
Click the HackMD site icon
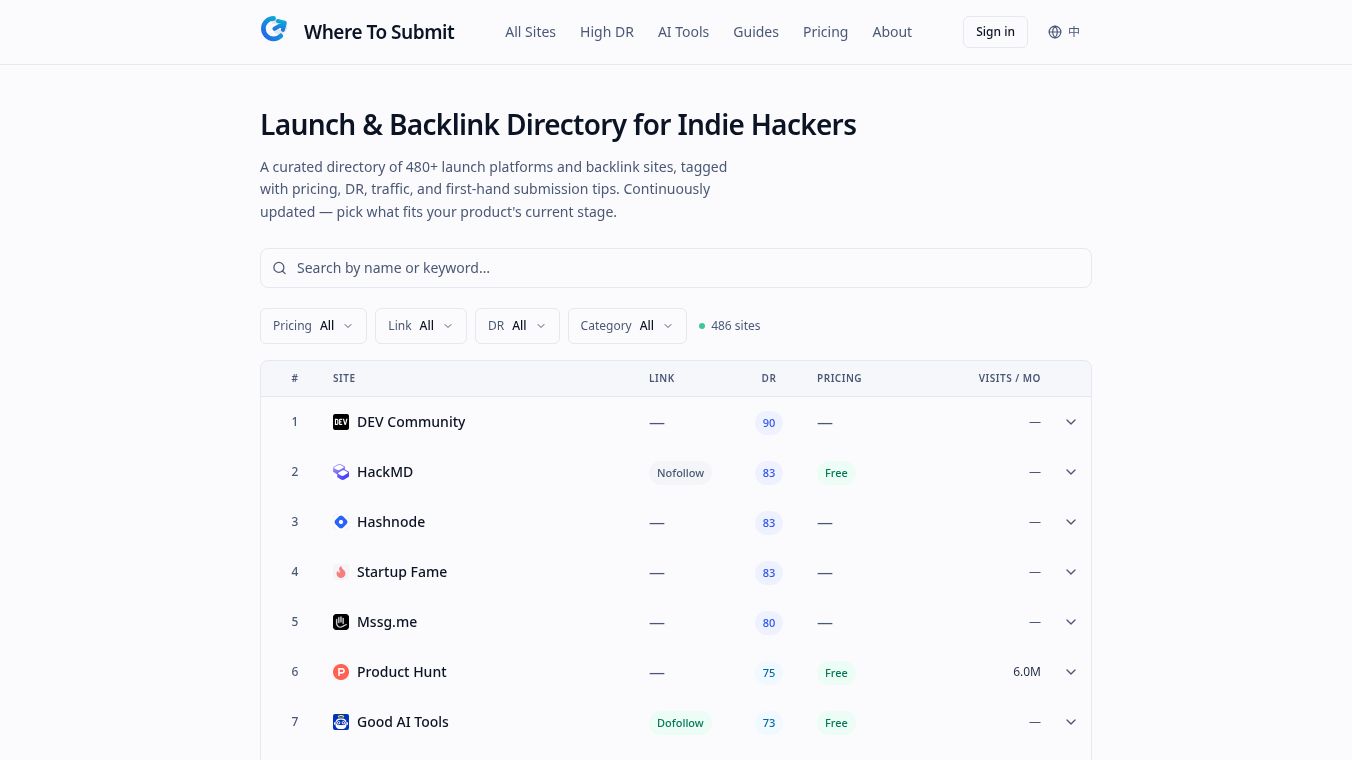(341, 472)
